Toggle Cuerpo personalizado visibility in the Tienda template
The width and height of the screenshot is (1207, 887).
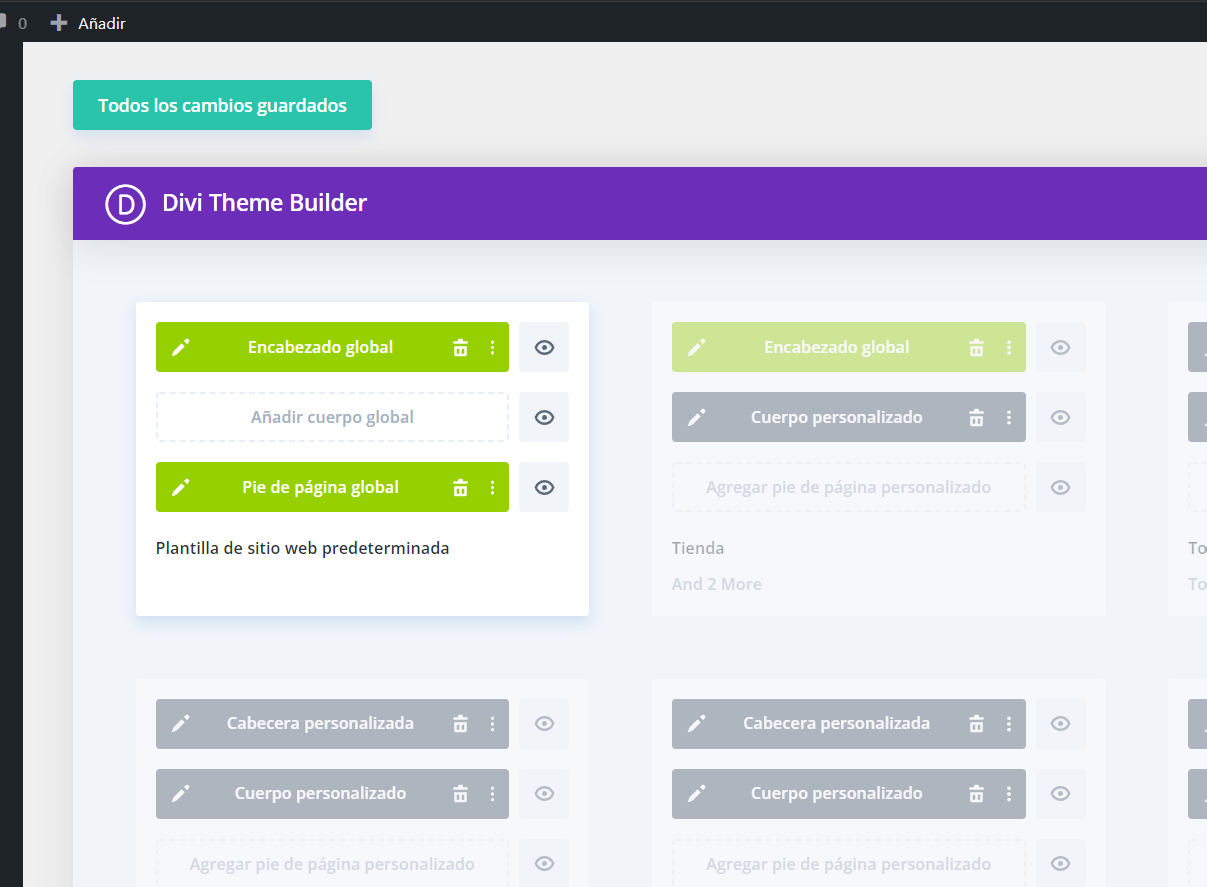[x=1060, y=417]
